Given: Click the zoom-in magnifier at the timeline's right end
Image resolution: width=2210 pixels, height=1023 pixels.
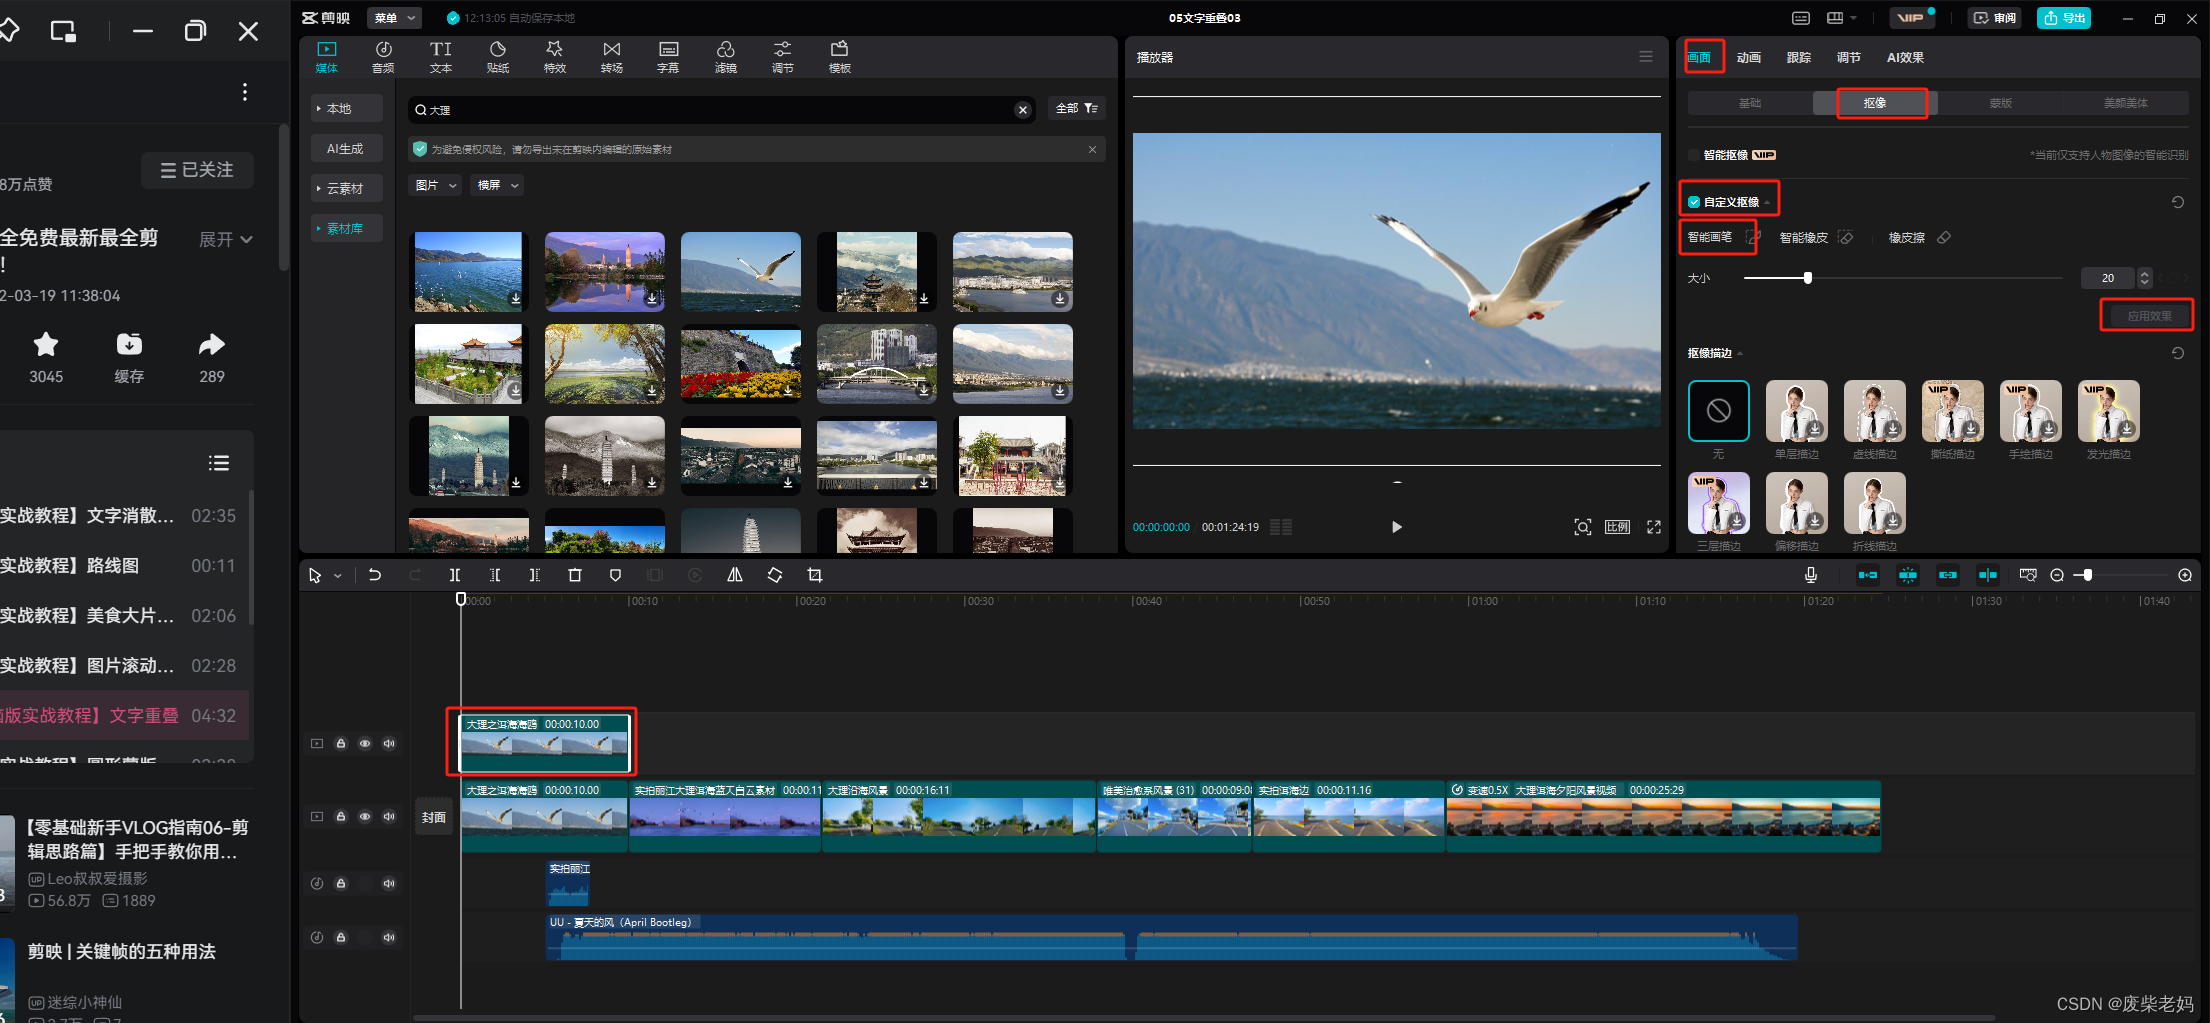Looking at the screenshot, I should click(2185, 575).
